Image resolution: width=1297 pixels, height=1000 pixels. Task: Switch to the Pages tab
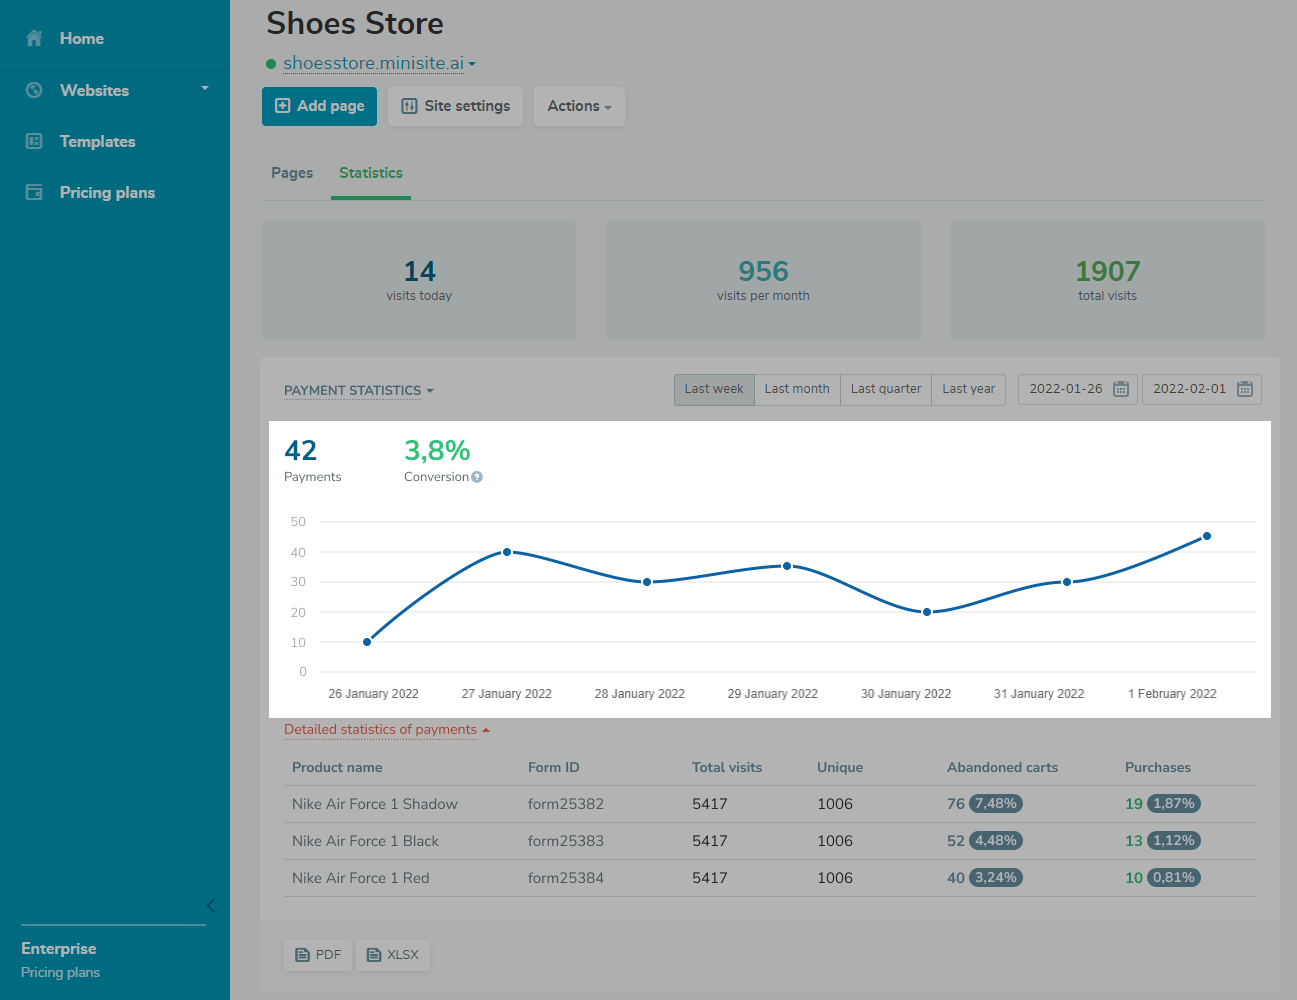(x=292, y=173)
